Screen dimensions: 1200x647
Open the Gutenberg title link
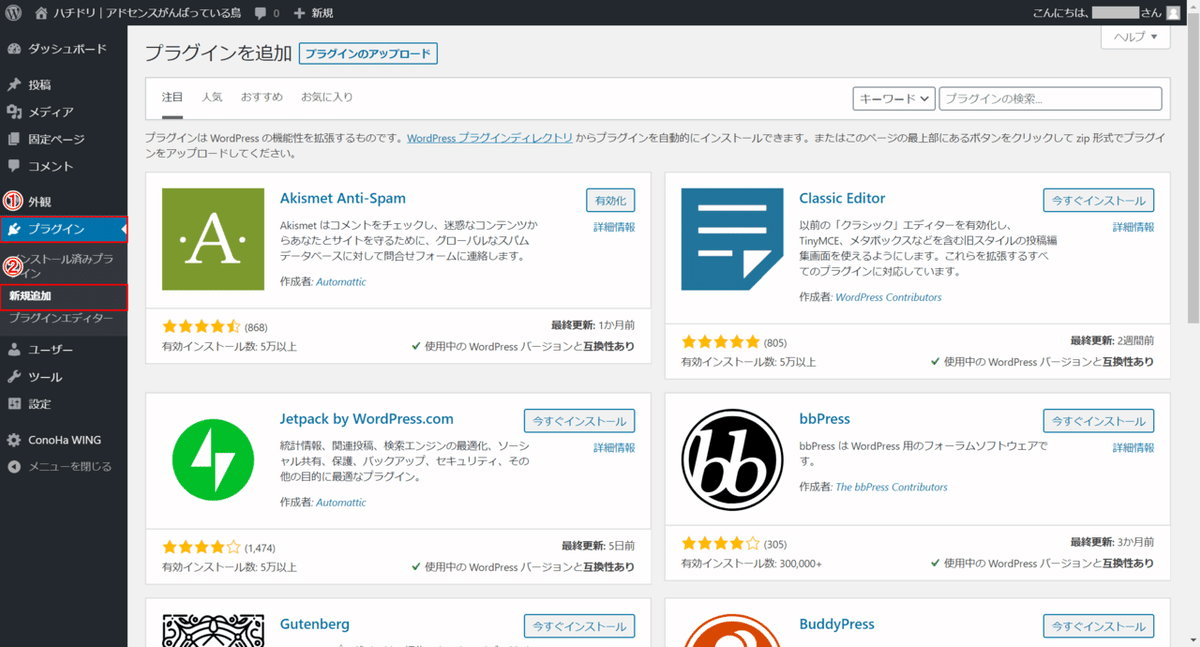coord(315,623)
